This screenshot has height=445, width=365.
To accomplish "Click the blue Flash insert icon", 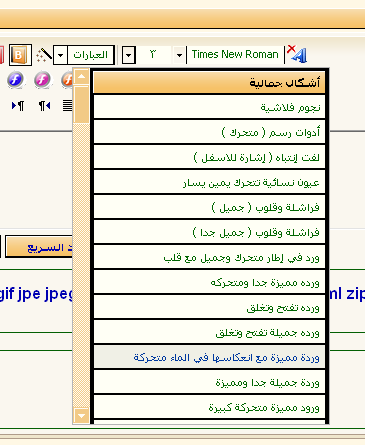I will point(16,80).
